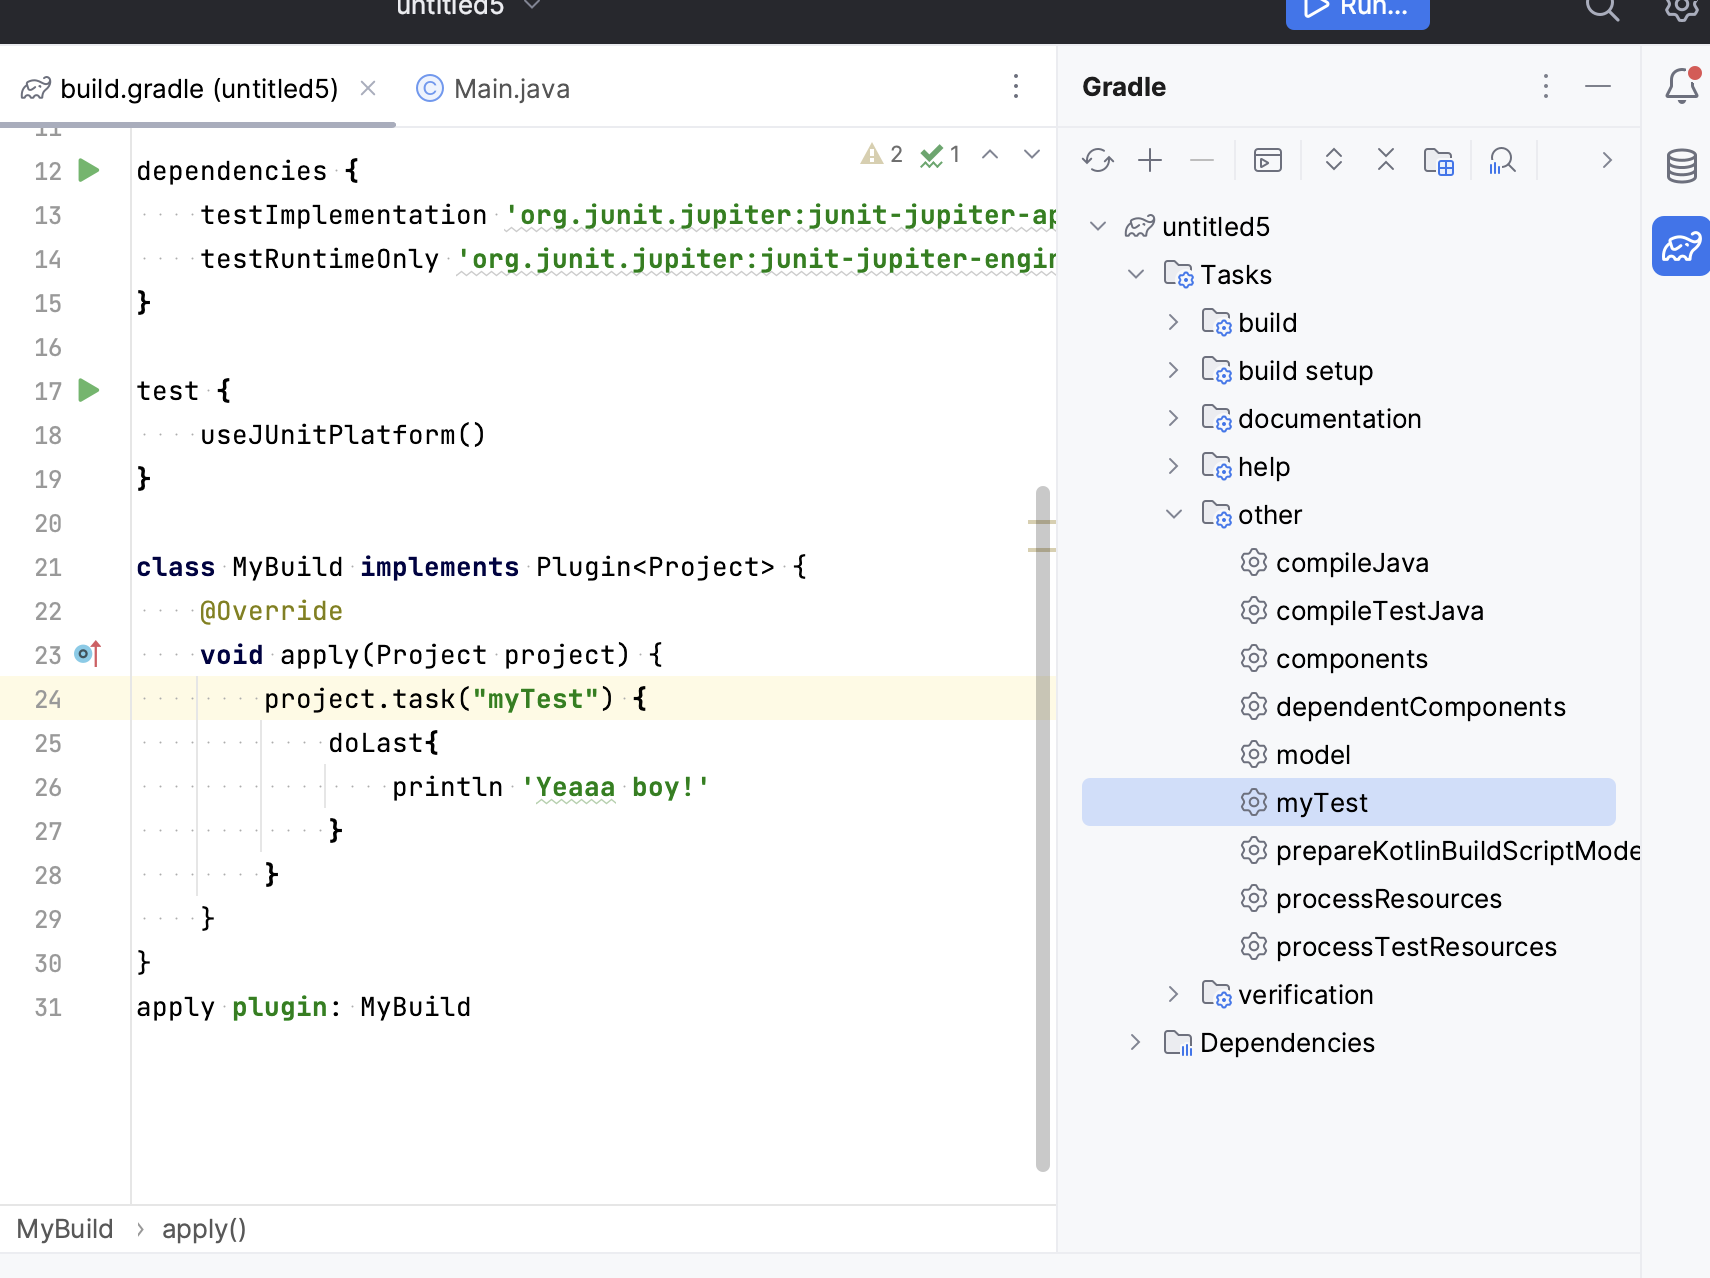Reload all Gradle projects
This screenshot has height=1278, width=1710.
1097,160
